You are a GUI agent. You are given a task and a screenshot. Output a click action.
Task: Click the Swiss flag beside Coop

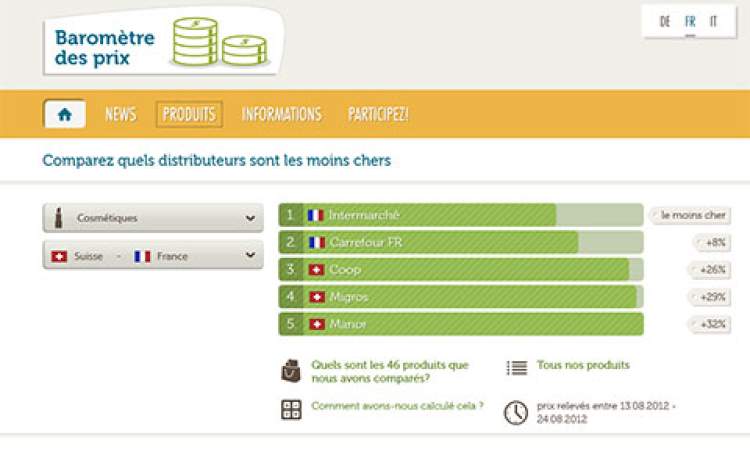tap(316, 270)
